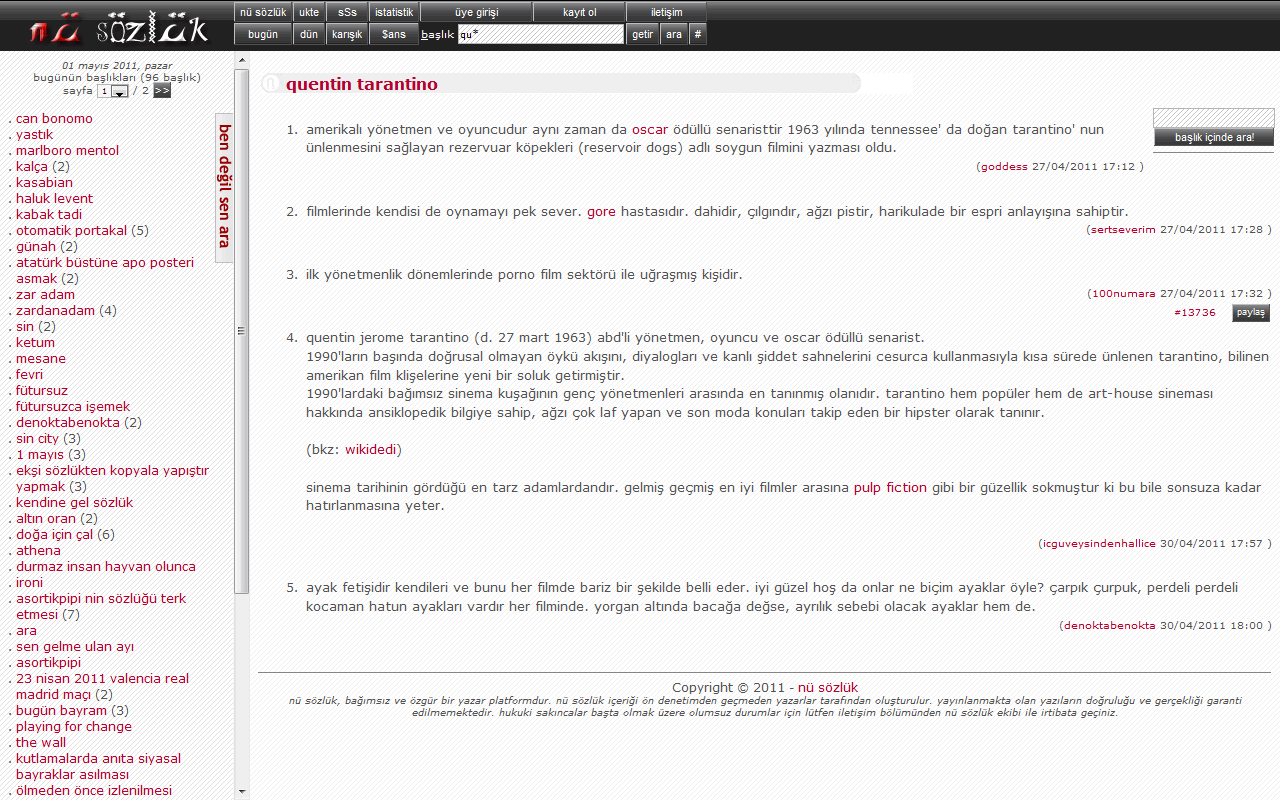The height and width of the screenshot is (800, 1280).
Task: Open the mesane topic
Action: point(41,359)
